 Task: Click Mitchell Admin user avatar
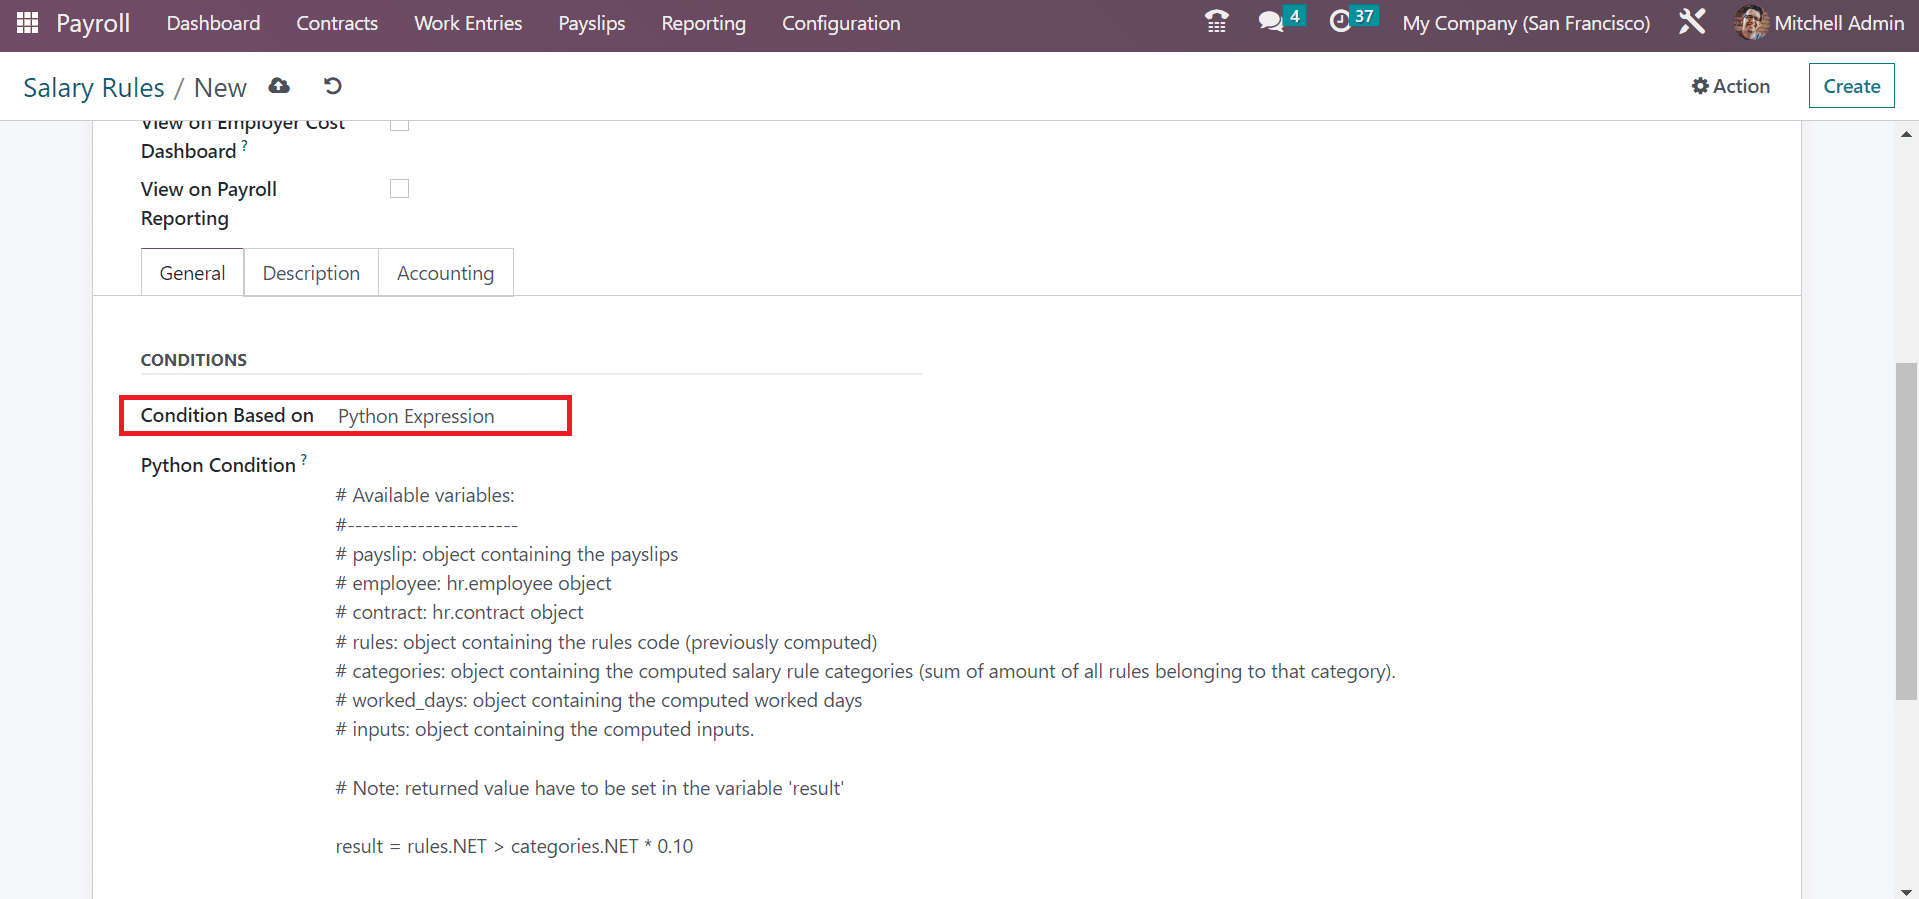coord(1750,22)
